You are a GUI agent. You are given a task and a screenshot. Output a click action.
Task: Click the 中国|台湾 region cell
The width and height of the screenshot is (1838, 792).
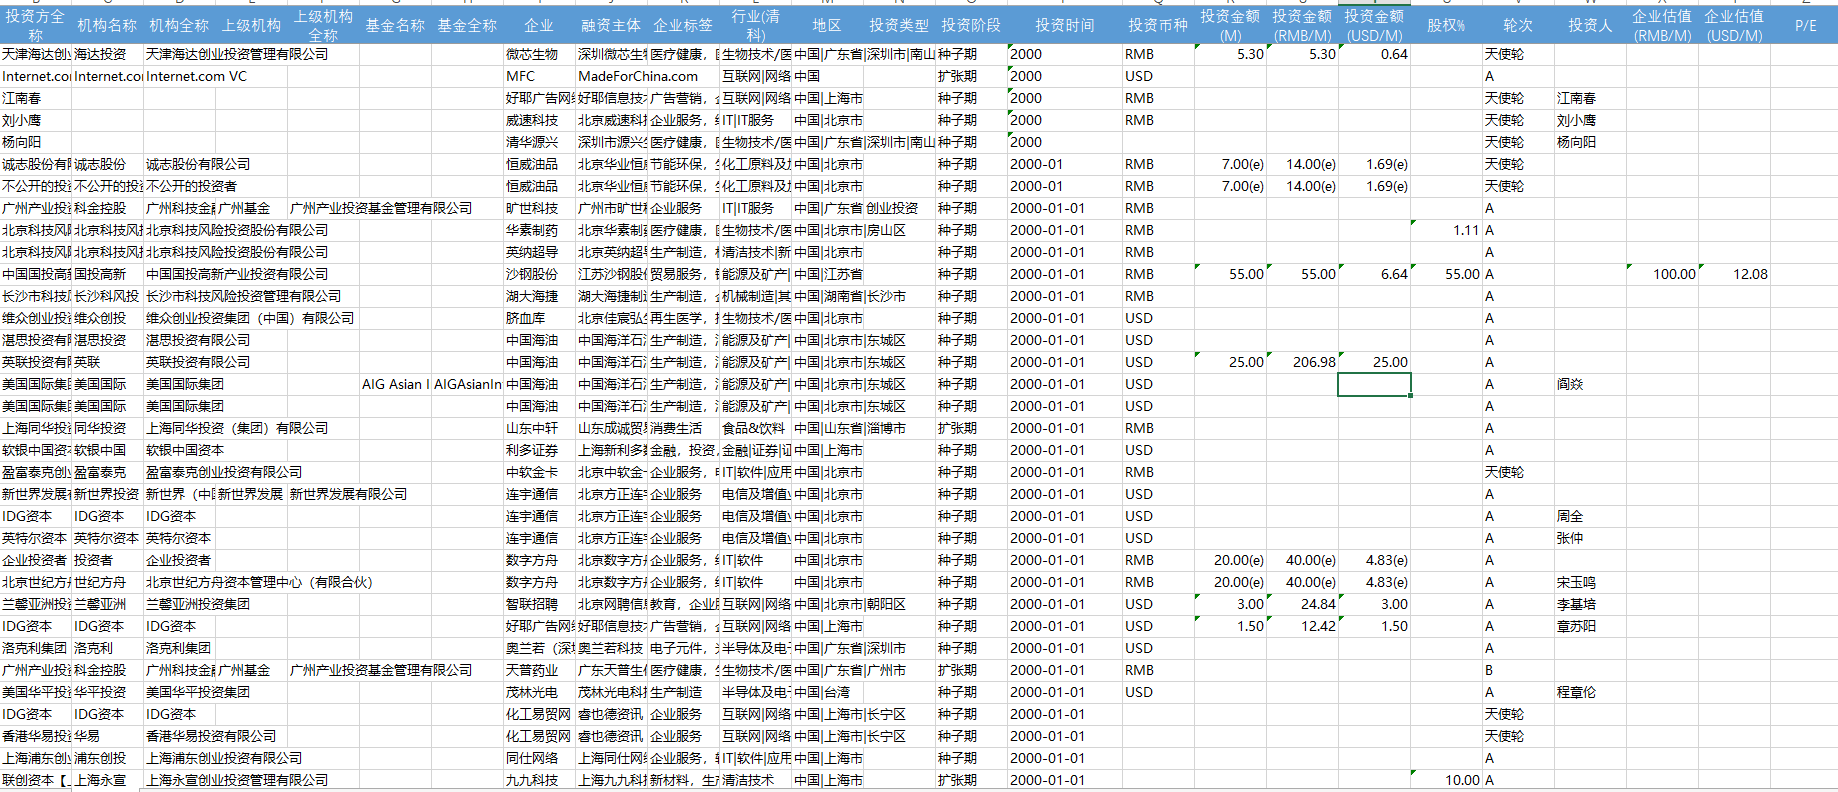pyautogui.click(x=827, y=692)
